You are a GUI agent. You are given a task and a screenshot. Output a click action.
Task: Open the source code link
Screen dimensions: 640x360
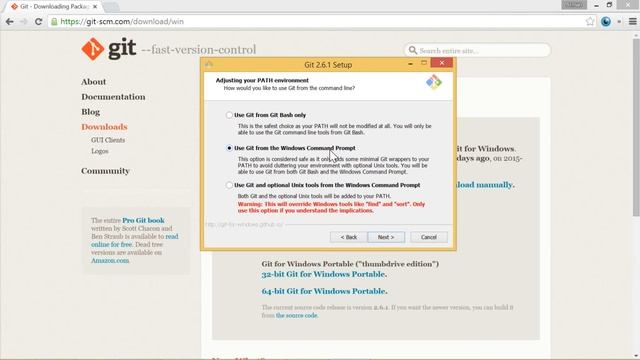pyautogui.click(x=296, y=316)
